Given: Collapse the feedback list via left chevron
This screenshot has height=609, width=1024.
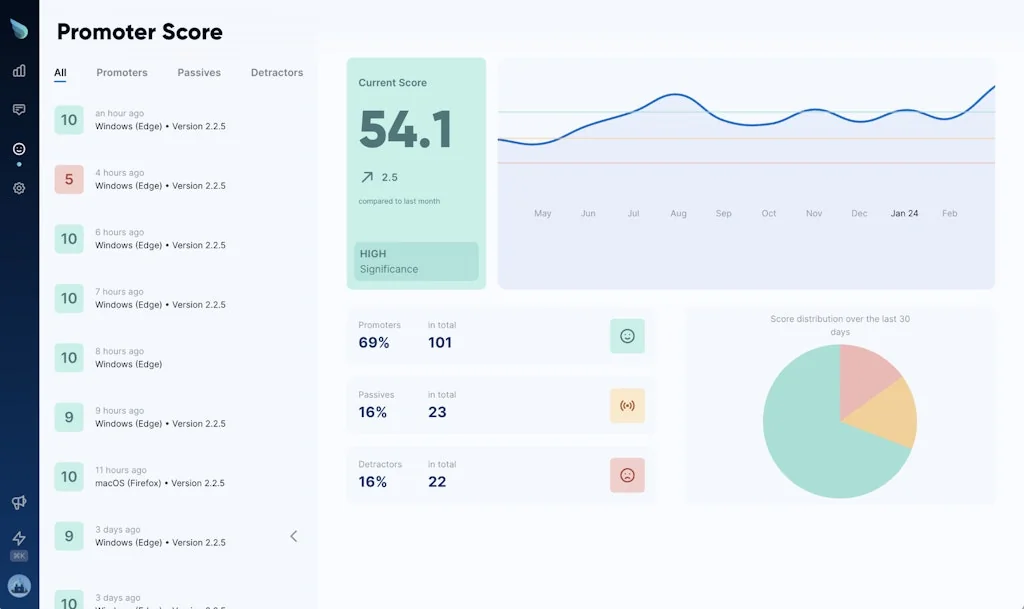Looking at the screenshot, I should click(x=293, y=536).
